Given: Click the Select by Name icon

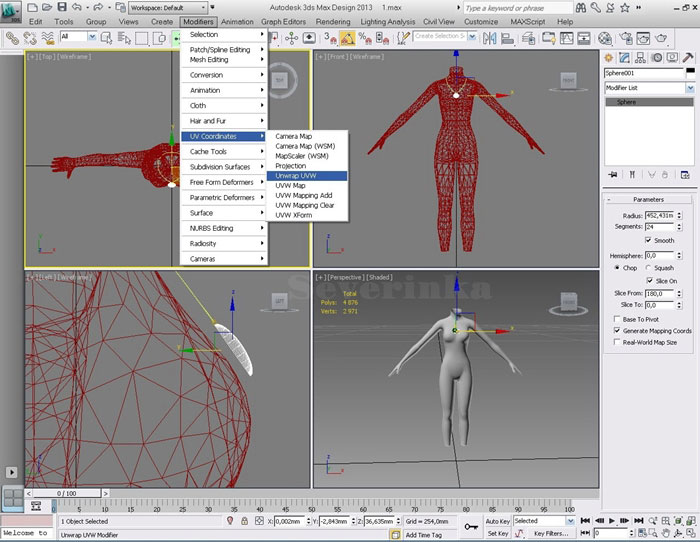Looking at the screenshot, I should 124,38.
